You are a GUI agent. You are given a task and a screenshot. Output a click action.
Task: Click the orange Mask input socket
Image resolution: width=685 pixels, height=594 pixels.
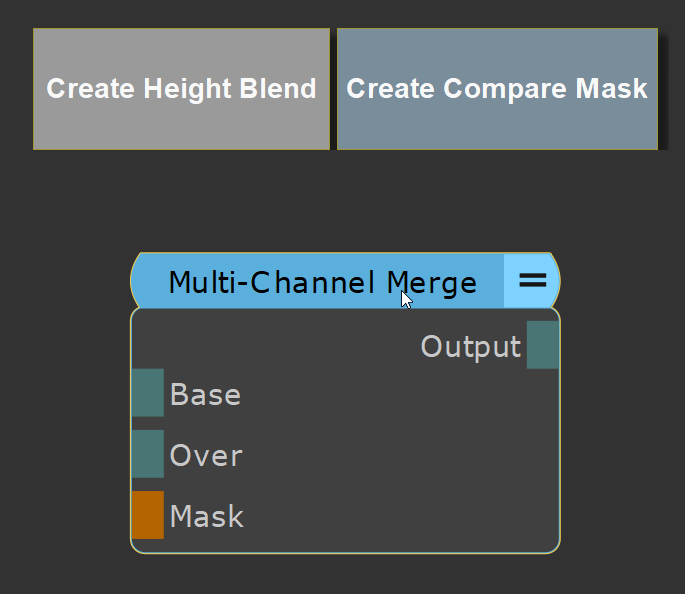coord(147,515)
